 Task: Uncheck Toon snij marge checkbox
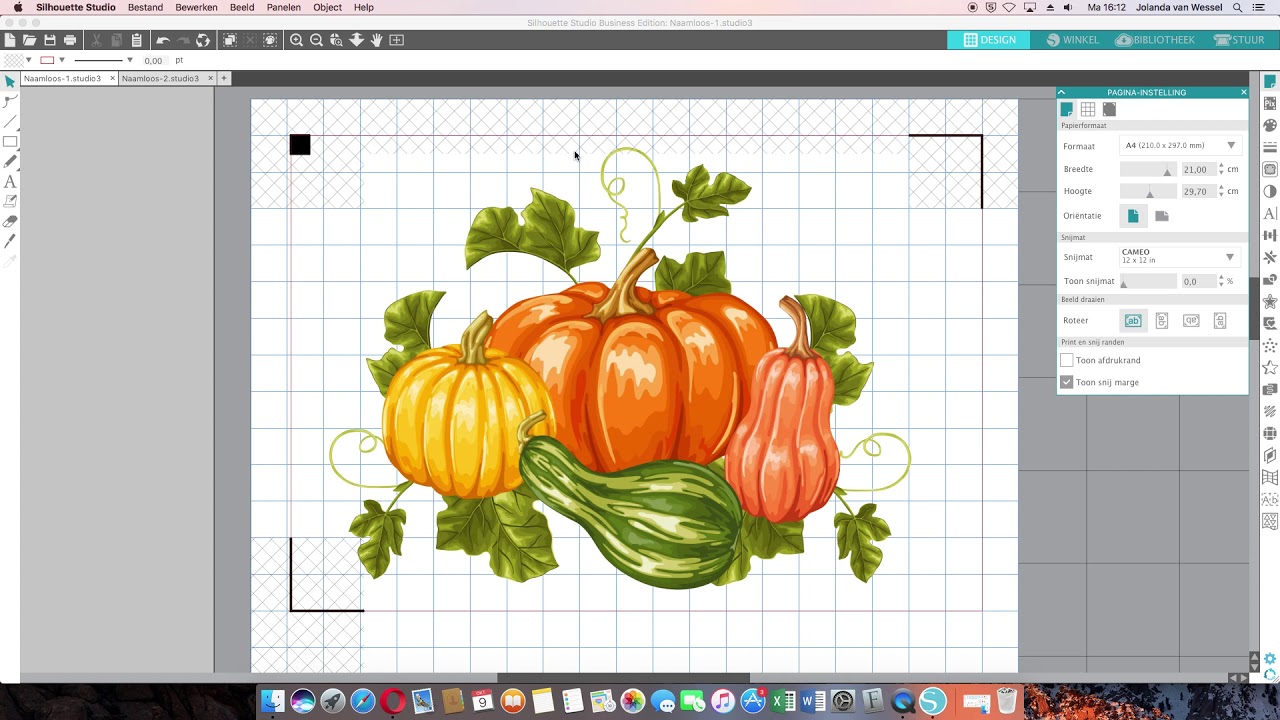click(1067, 382)
